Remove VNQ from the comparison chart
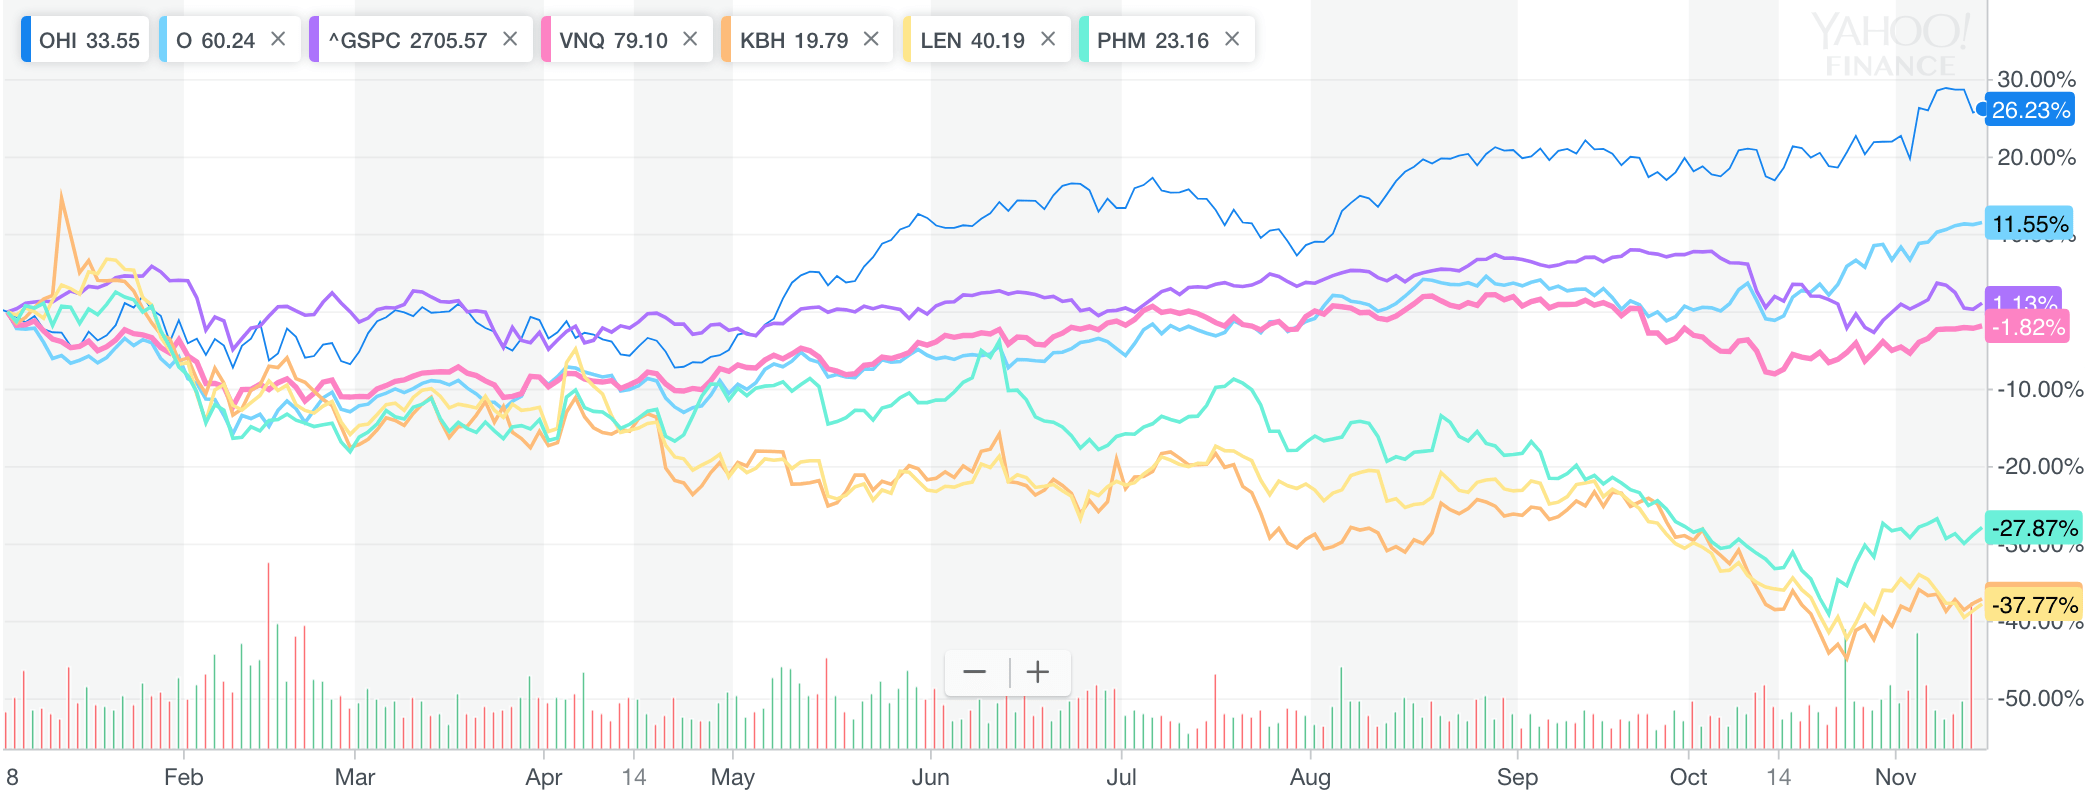Screen dimensions: 2085x795 (x=689, y=40)
